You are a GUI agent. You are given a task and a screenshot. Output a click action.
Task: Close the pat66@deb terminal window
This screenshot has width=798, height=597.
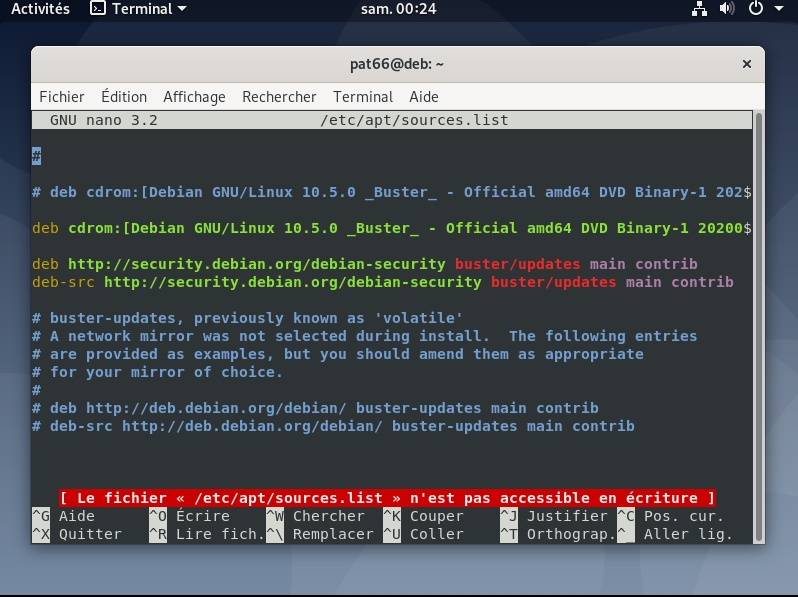747,64
